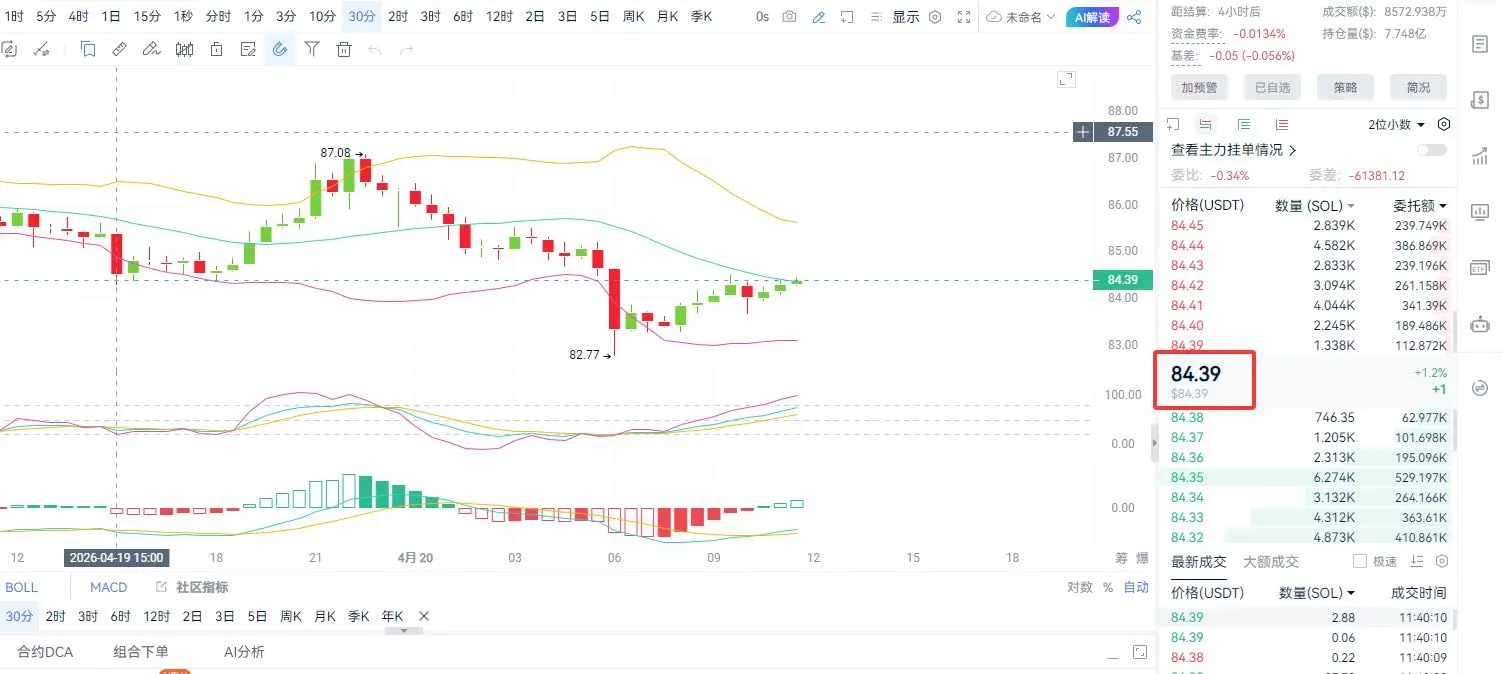
Task: Collapse the panel below indicator tabs via small arrow
Action: tap(404, 630)
